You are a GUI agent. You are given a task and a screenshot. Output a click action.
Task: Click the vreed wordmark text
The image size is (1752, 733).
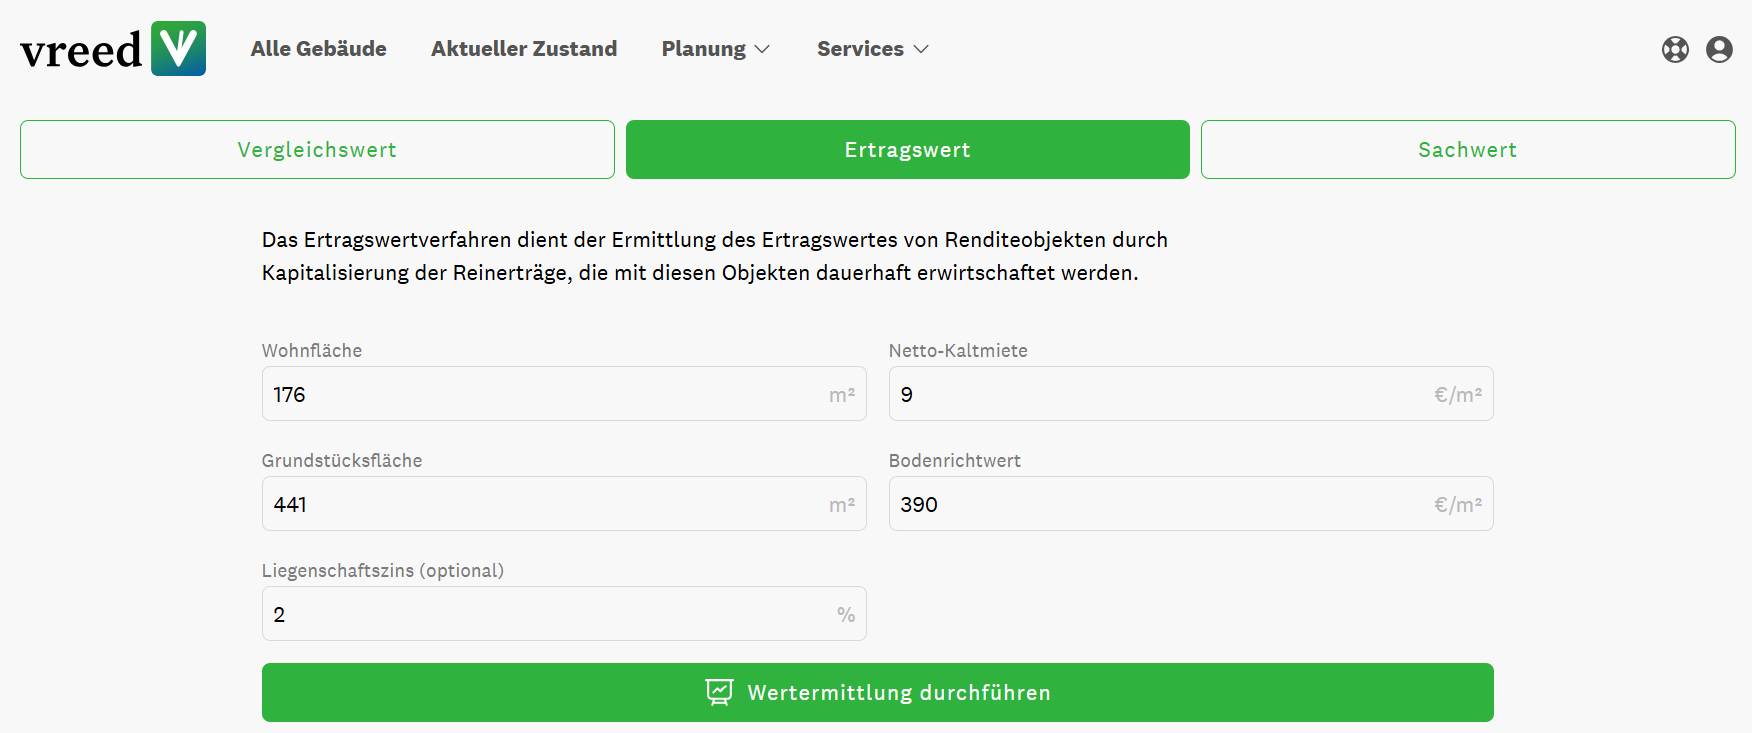click(x=81, y=51)
